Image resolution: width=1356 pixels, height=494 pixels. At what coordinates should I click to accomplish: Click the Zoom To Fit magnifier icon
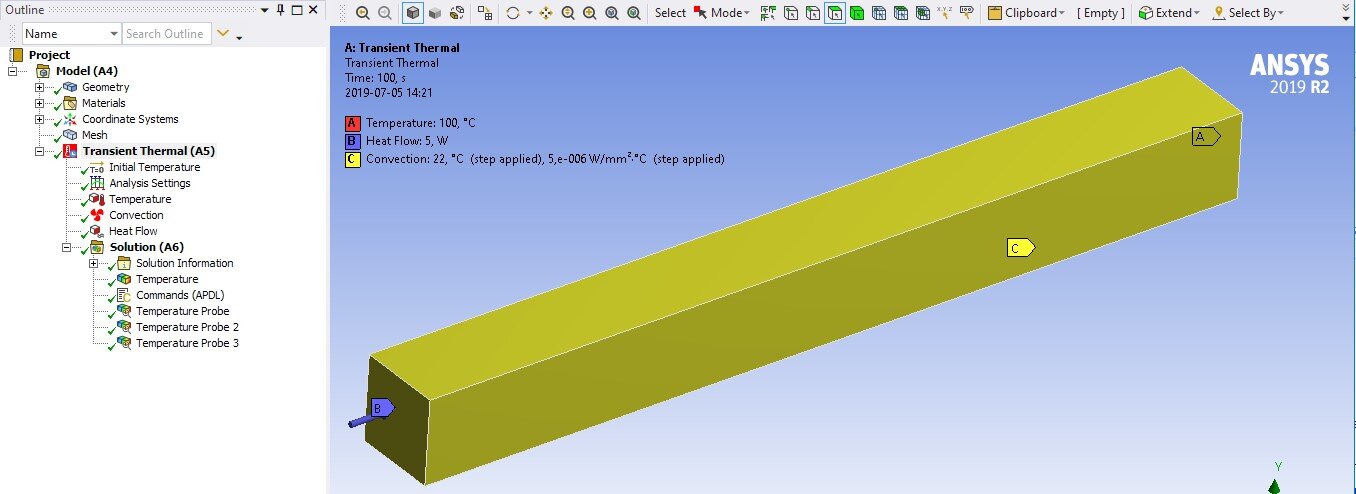[x=611, y=13]
